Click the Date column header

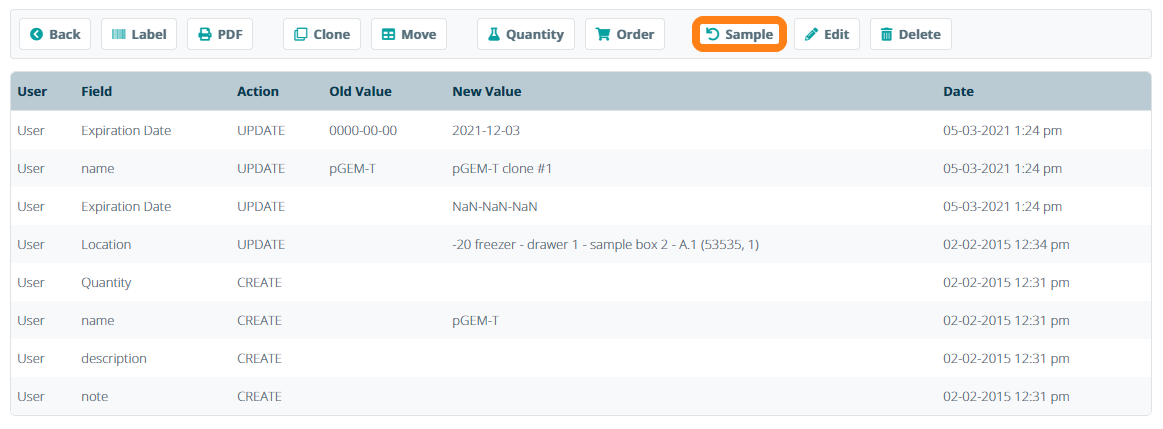coord(958,91)
